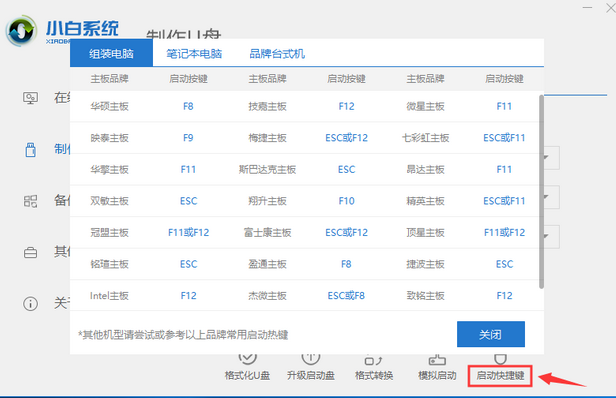
Task: Click F10 key for 翔升主板
Action: (x=346, y=201)
